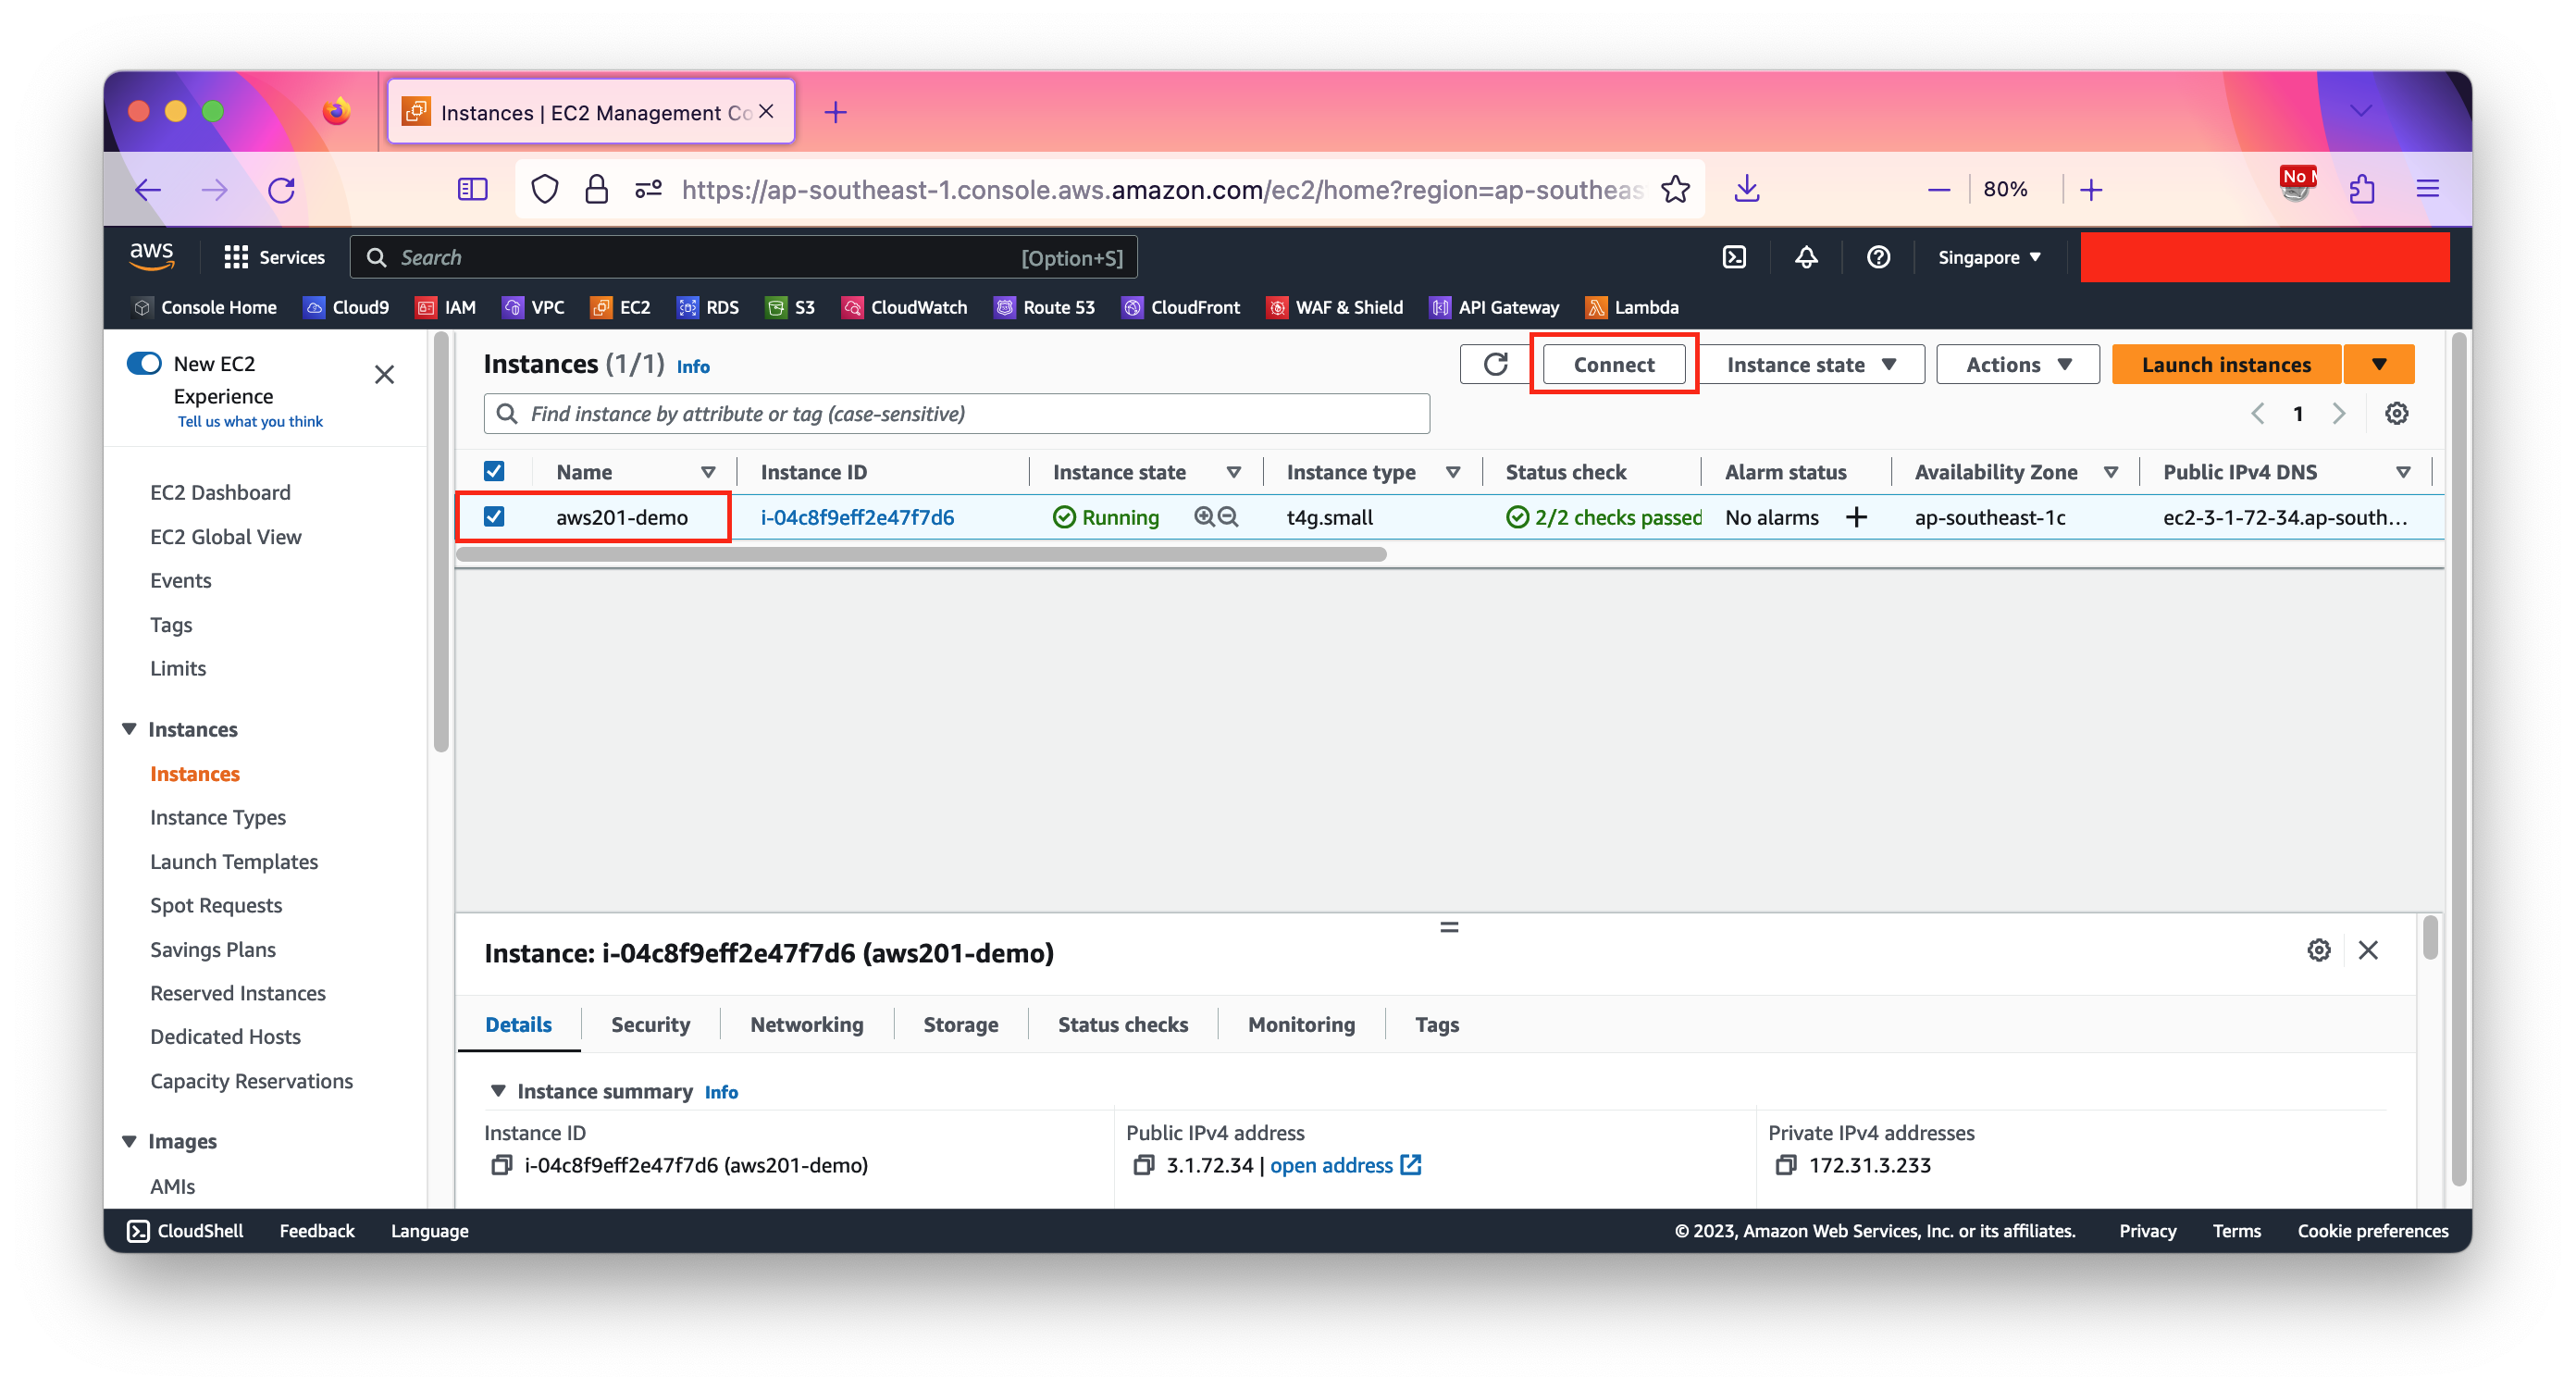Copy the Public IPv4 address
The height and width of the screenshot is (1390, 2576).
coord(1143,1164)
